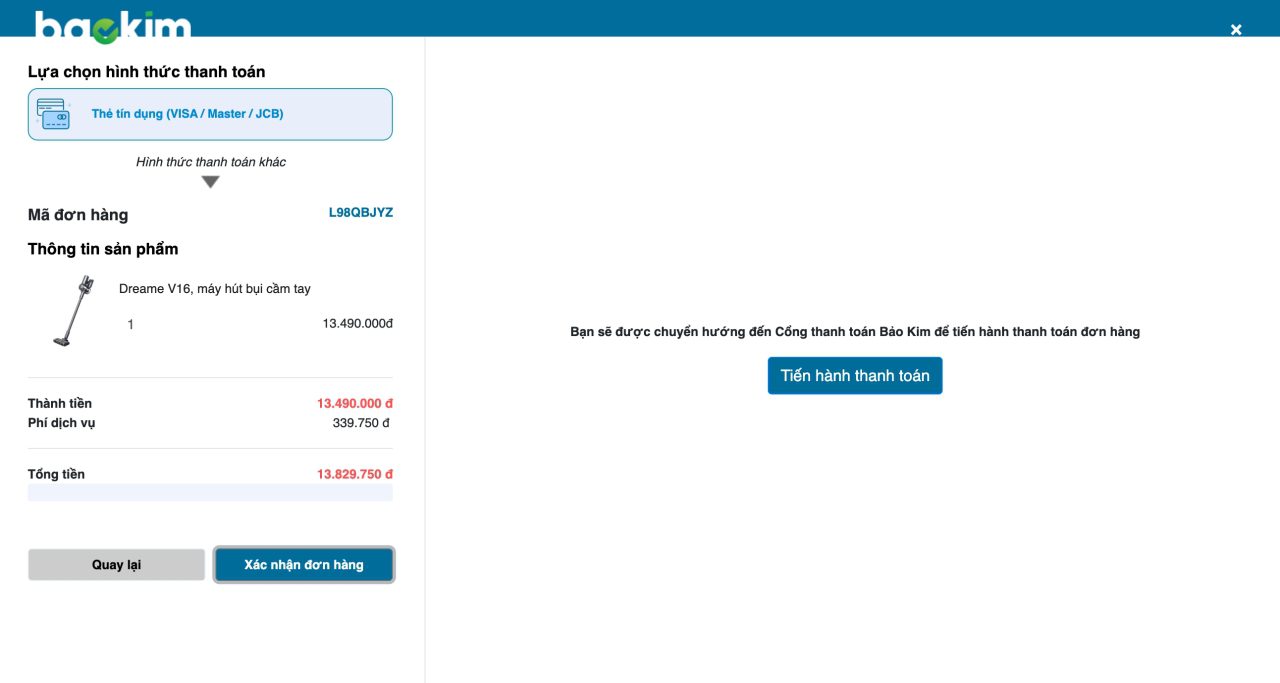Close the payment dialog with X

point(1236,30)
